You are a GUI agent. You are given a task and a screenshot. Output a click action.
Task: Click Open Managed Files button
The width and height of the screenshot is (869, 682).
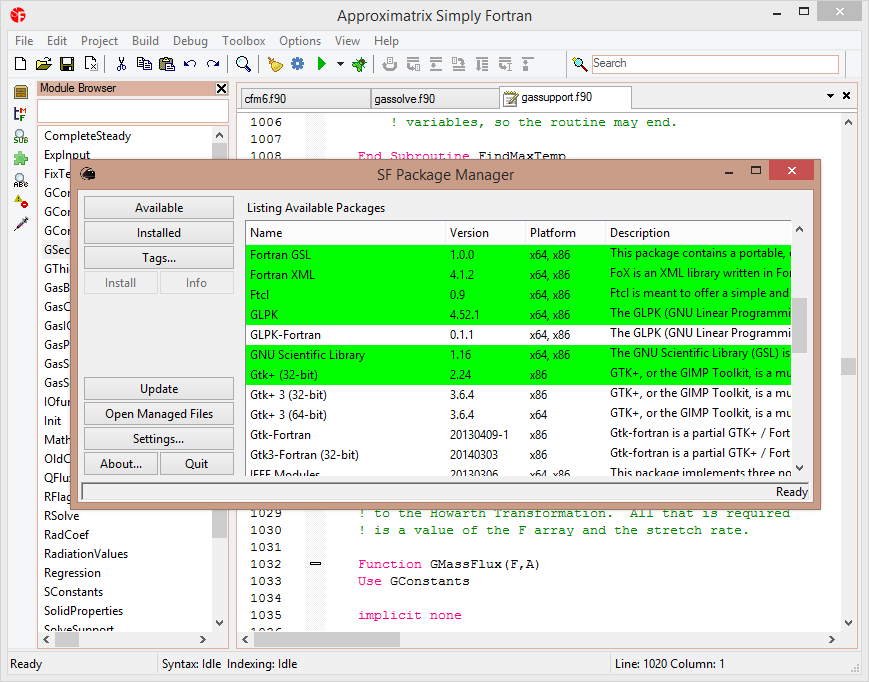(x=159, y=414)
